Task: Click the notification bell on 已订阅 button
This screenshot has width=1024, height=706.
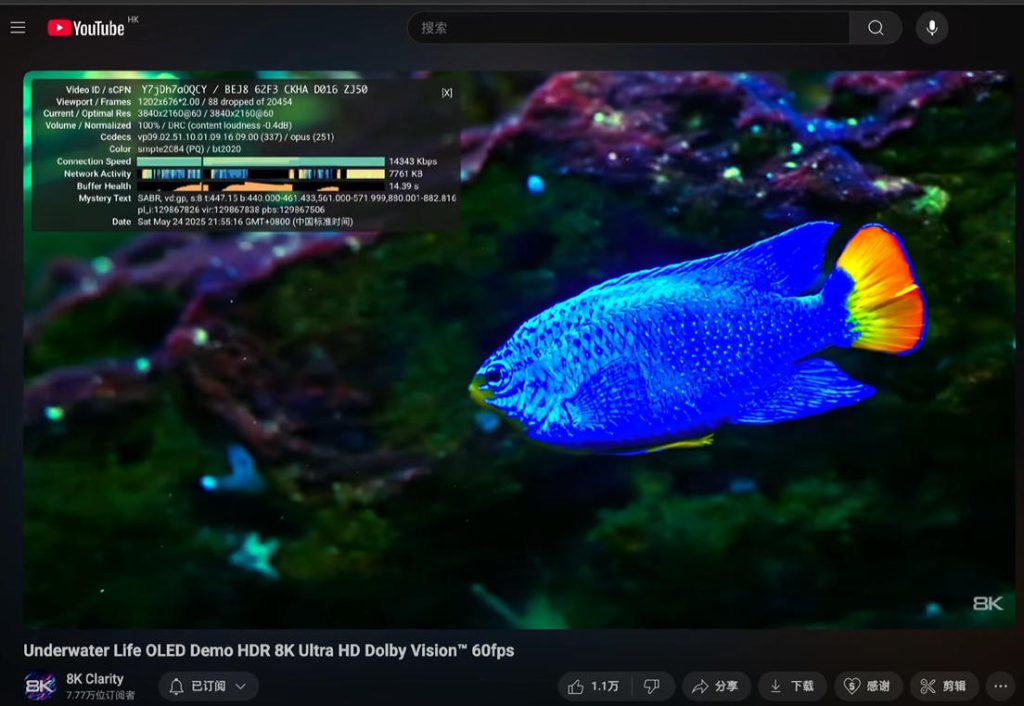Action: click(177, 686)
